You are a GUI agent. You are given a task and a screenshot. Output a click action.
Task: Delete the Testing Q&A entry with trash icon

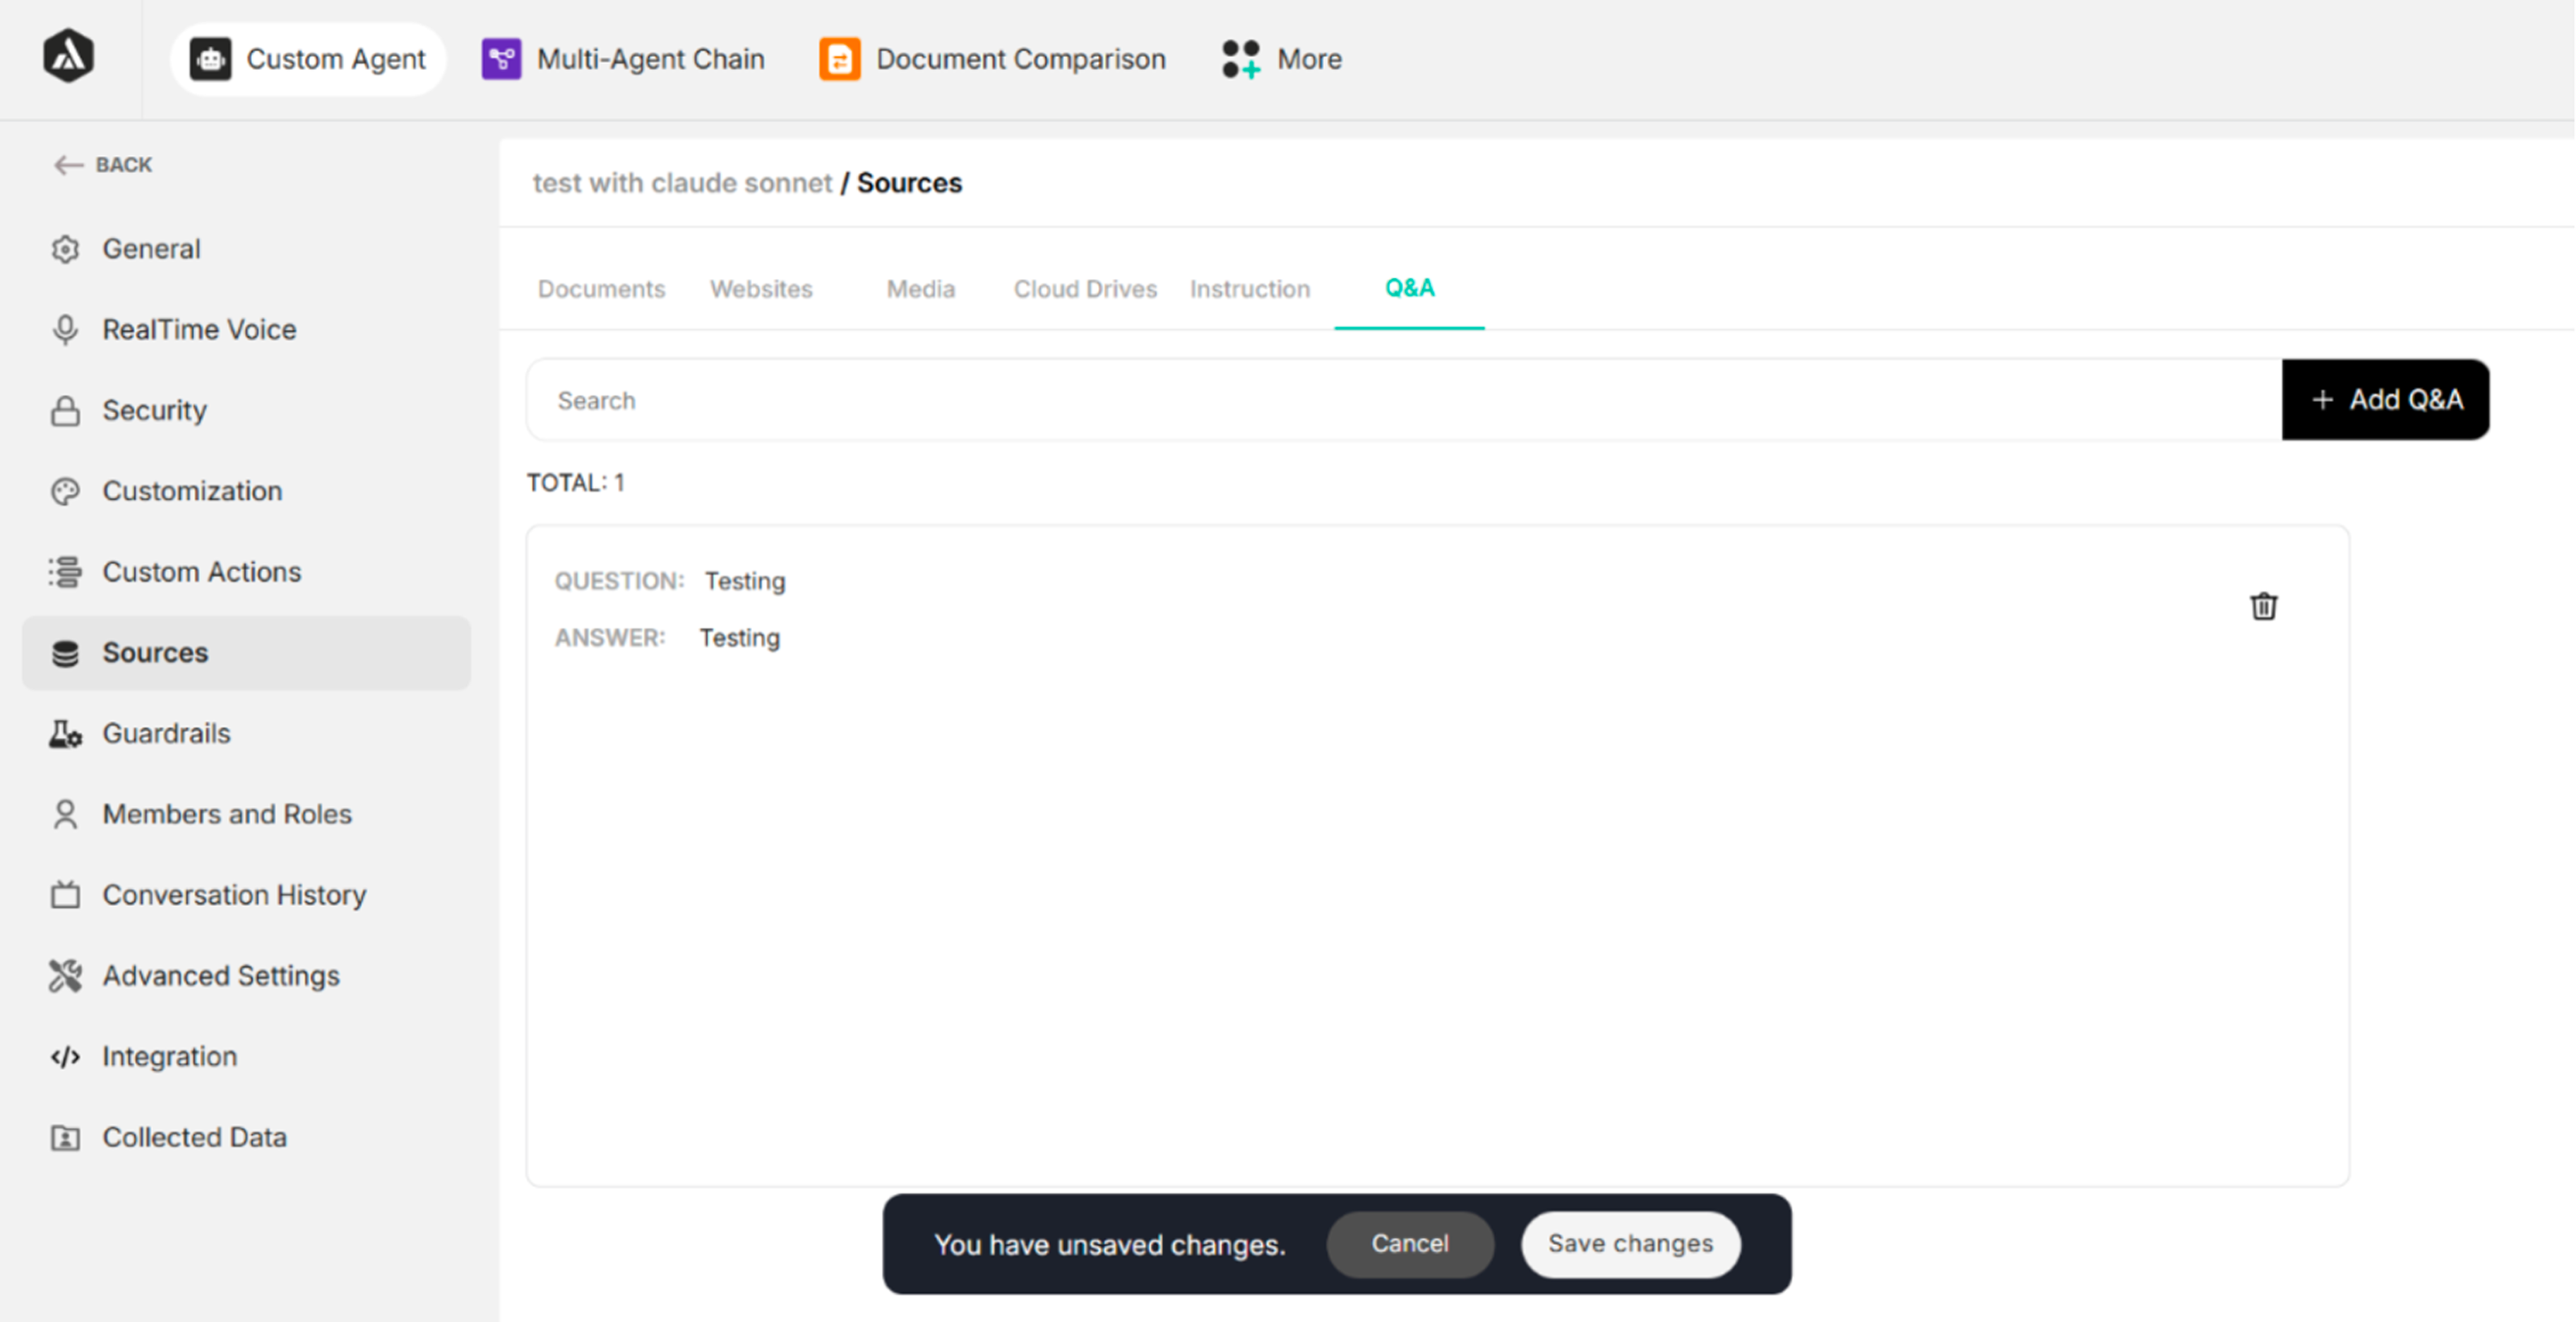pos(2263,606)
